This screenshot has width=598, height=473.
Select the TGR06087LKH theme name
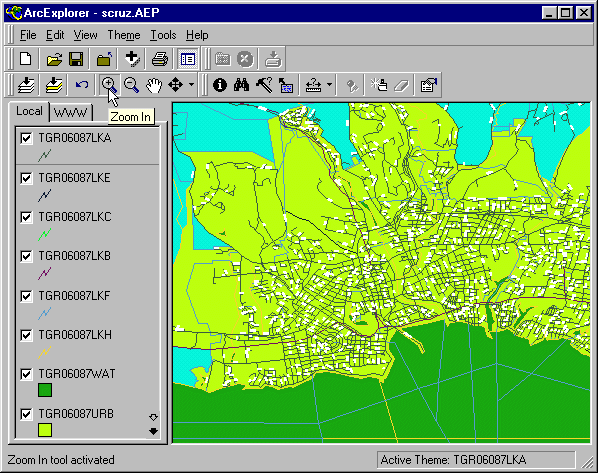pyautogui.click(x=75, y=335)
